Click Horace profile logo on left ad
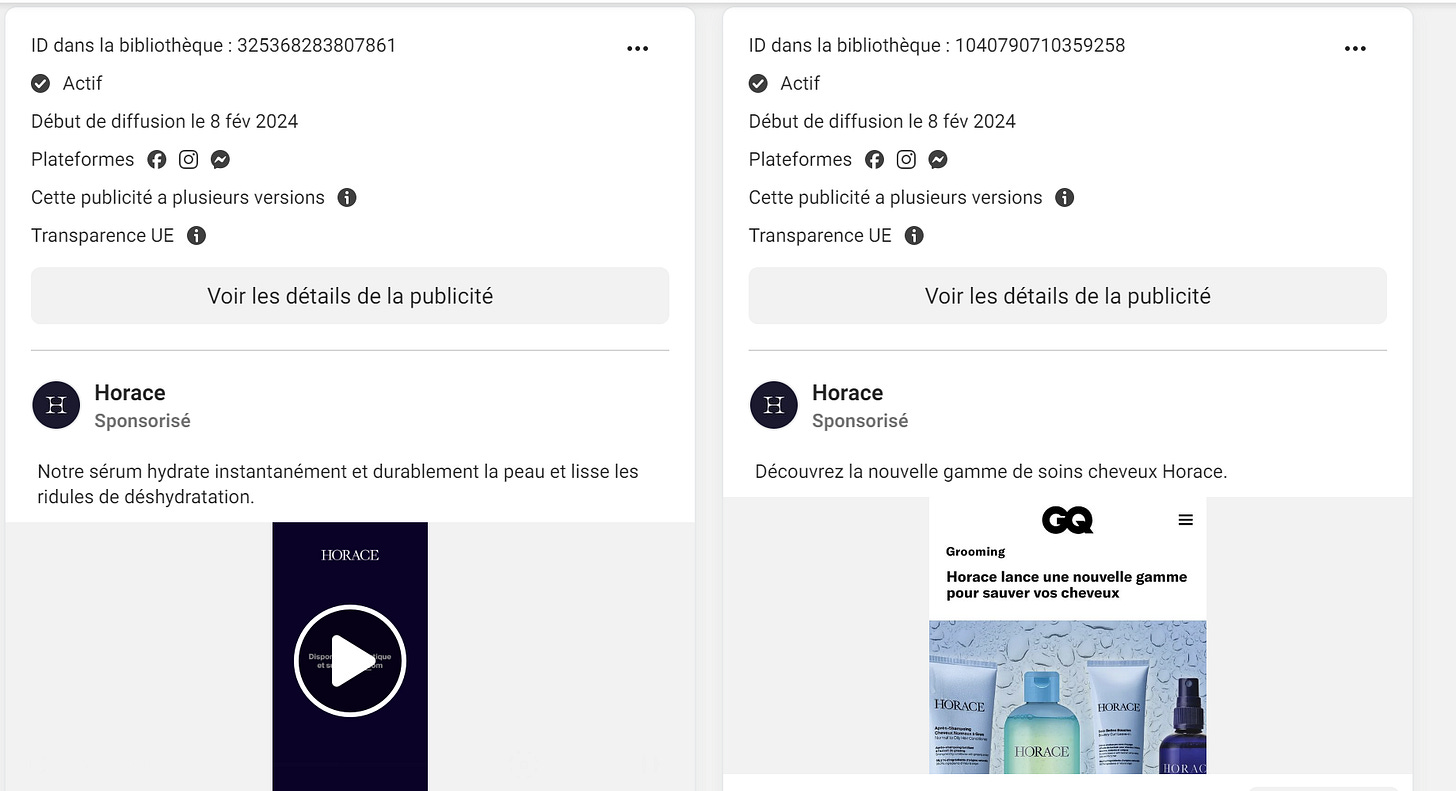 point(56,405)
